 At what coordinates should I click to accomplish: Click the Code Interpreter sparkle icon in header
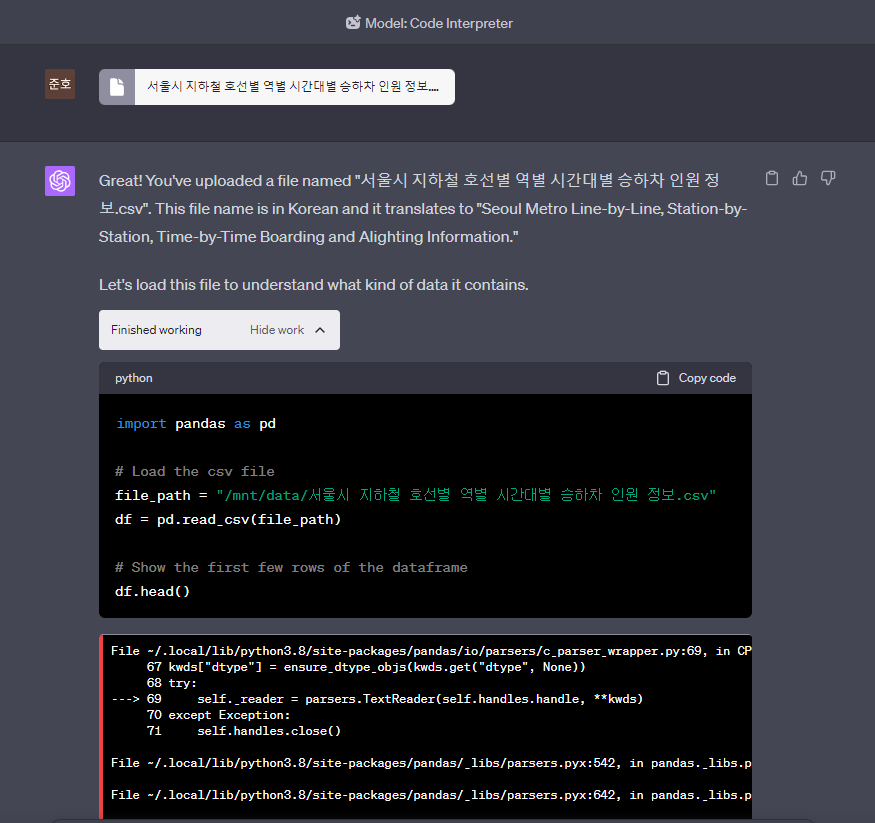click(x=351, y=22)
